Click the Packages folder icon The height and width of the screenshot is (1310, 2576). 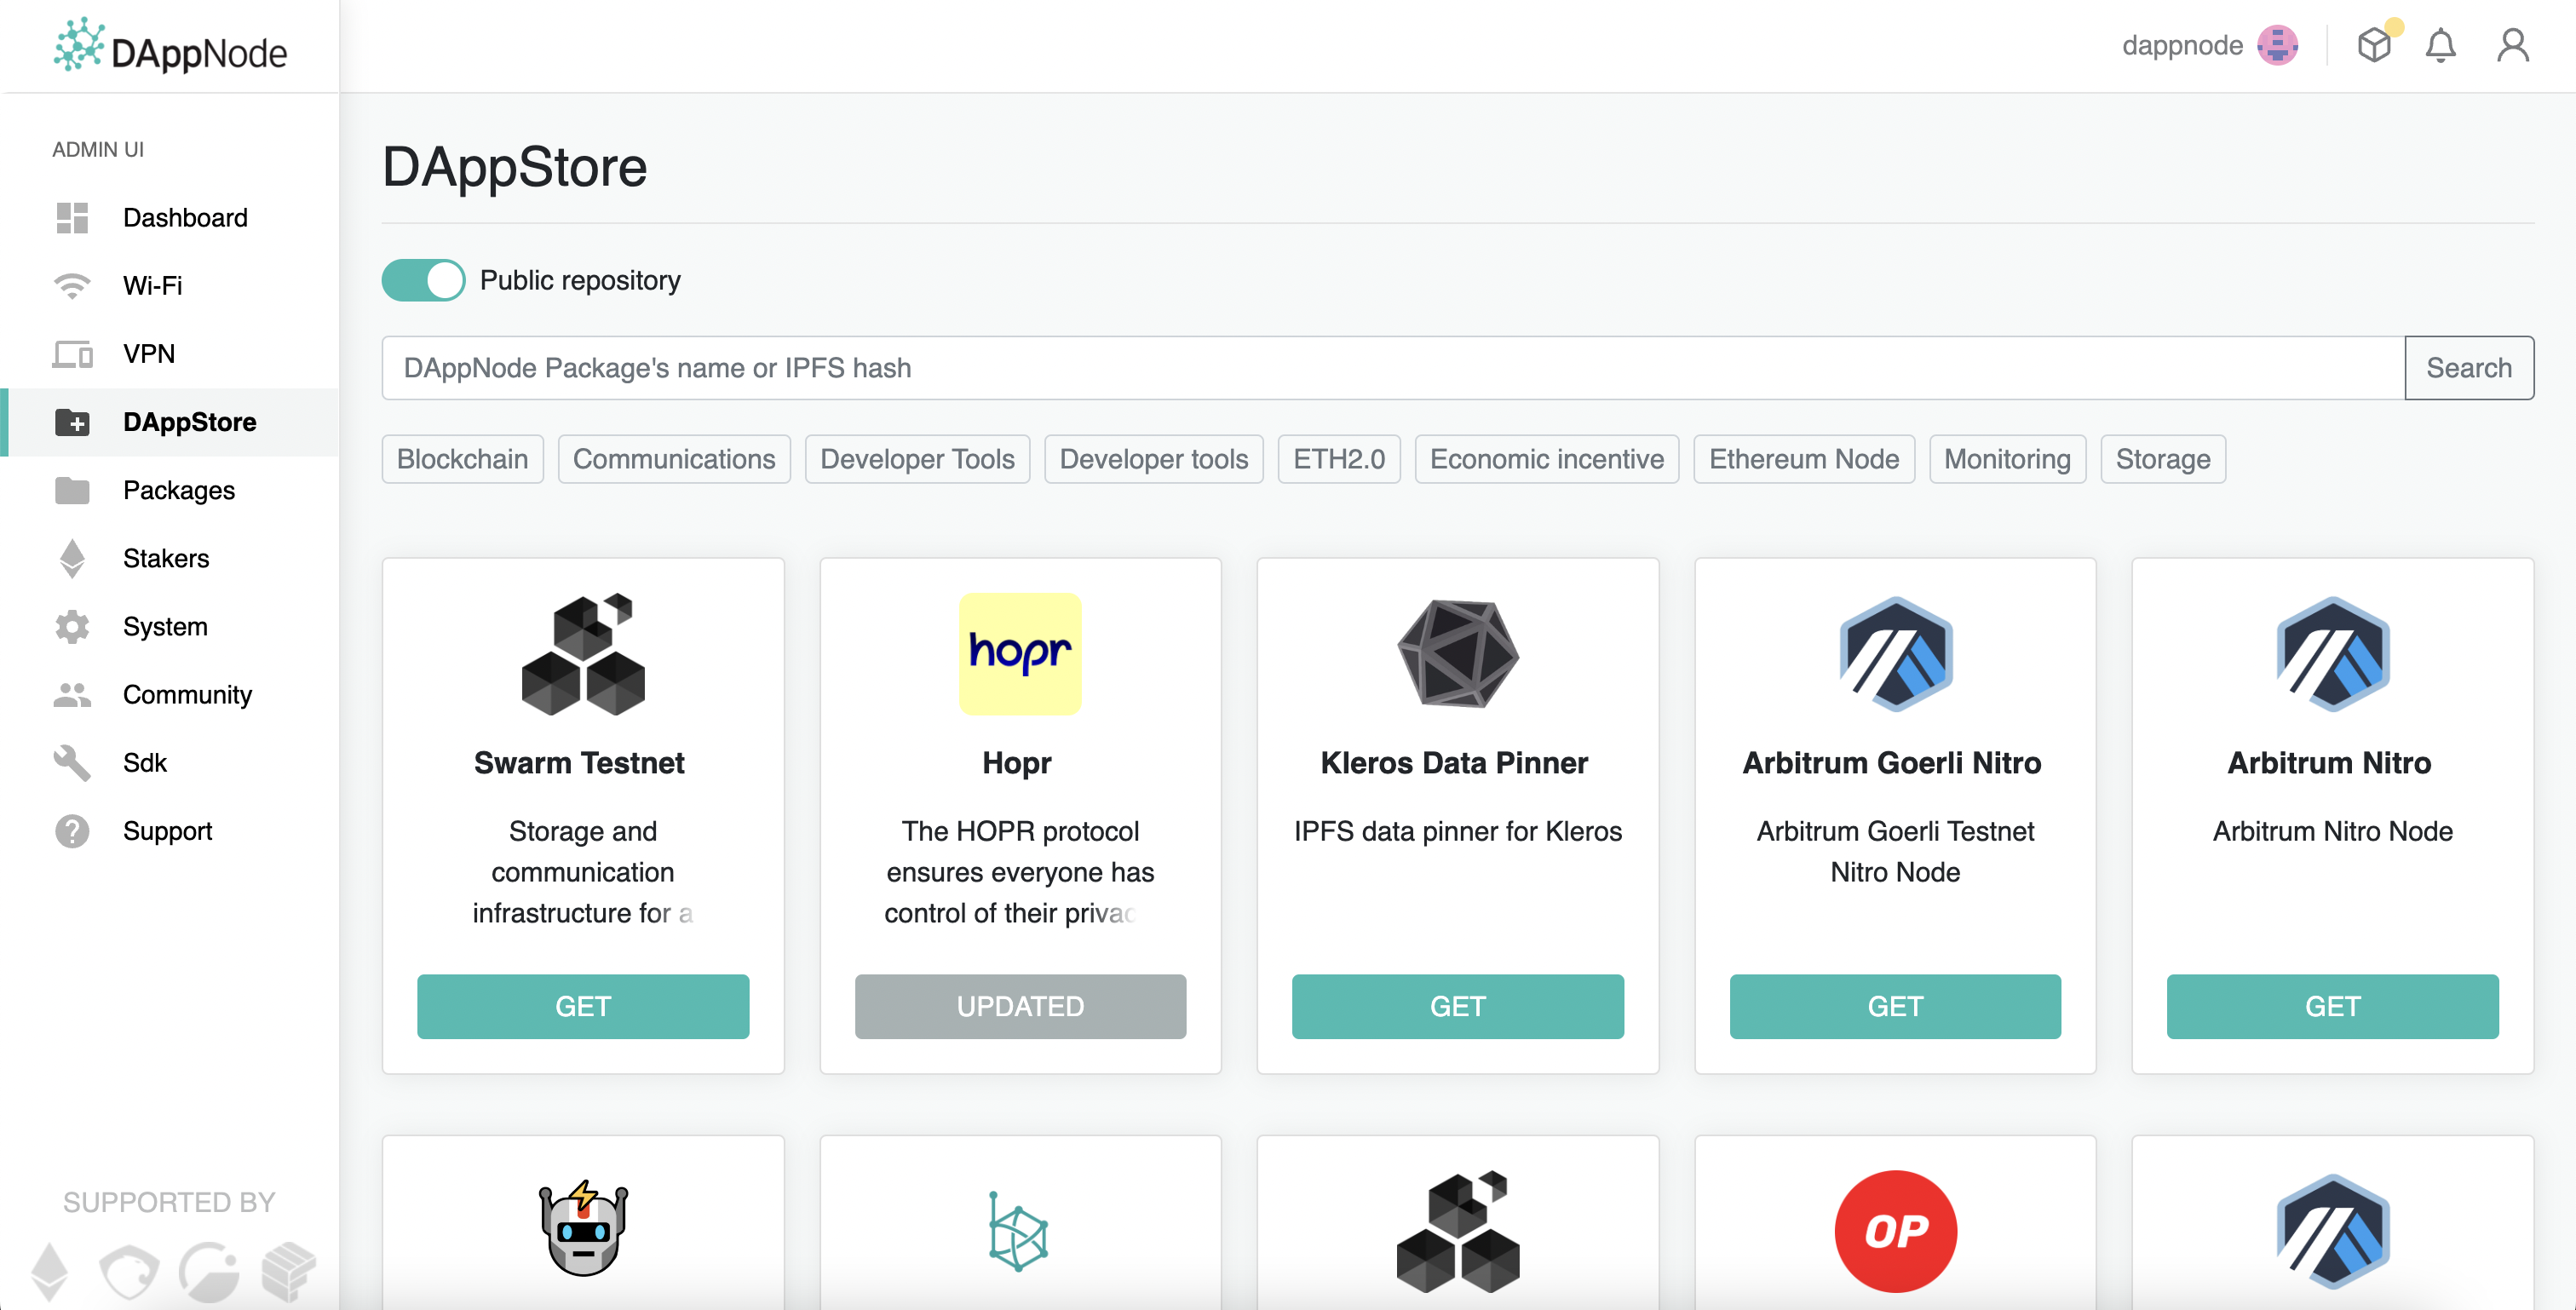click(72, 490)
